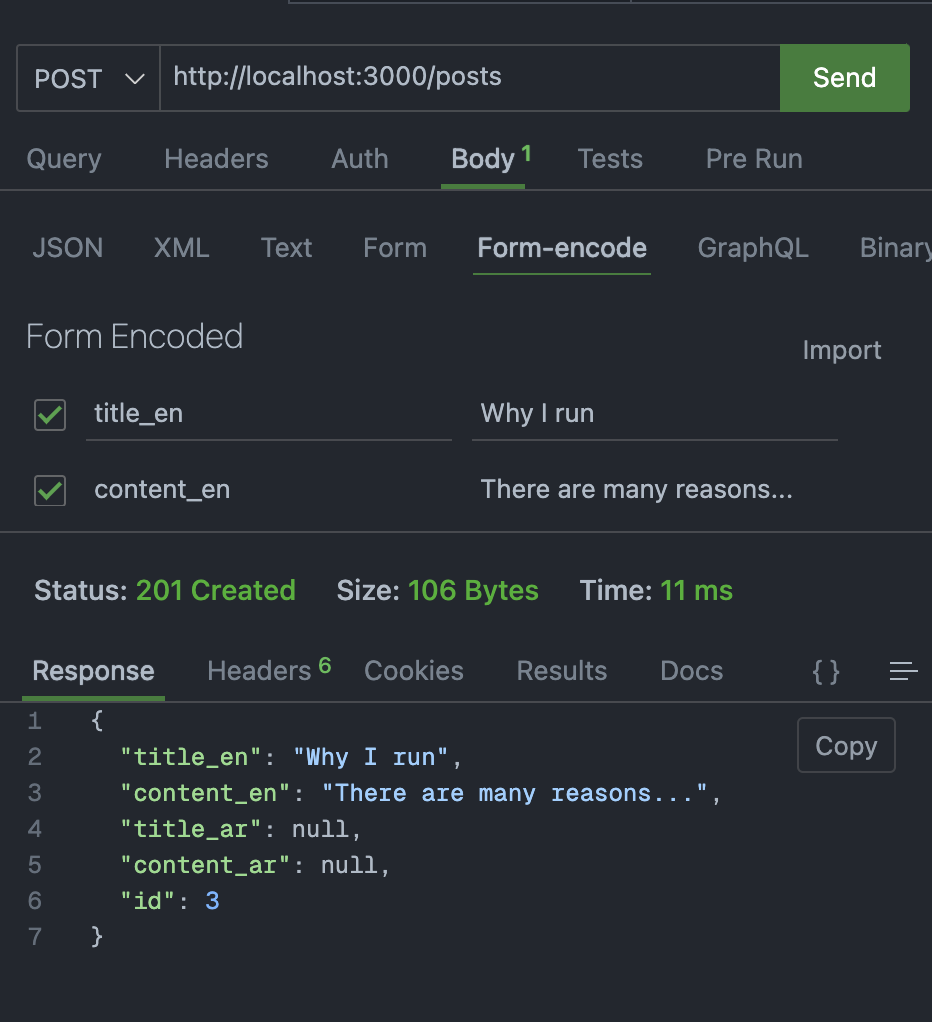932x1022 pixels.
Task: Click the Import link
Action: pyautogui.click(x=841, y=350)
